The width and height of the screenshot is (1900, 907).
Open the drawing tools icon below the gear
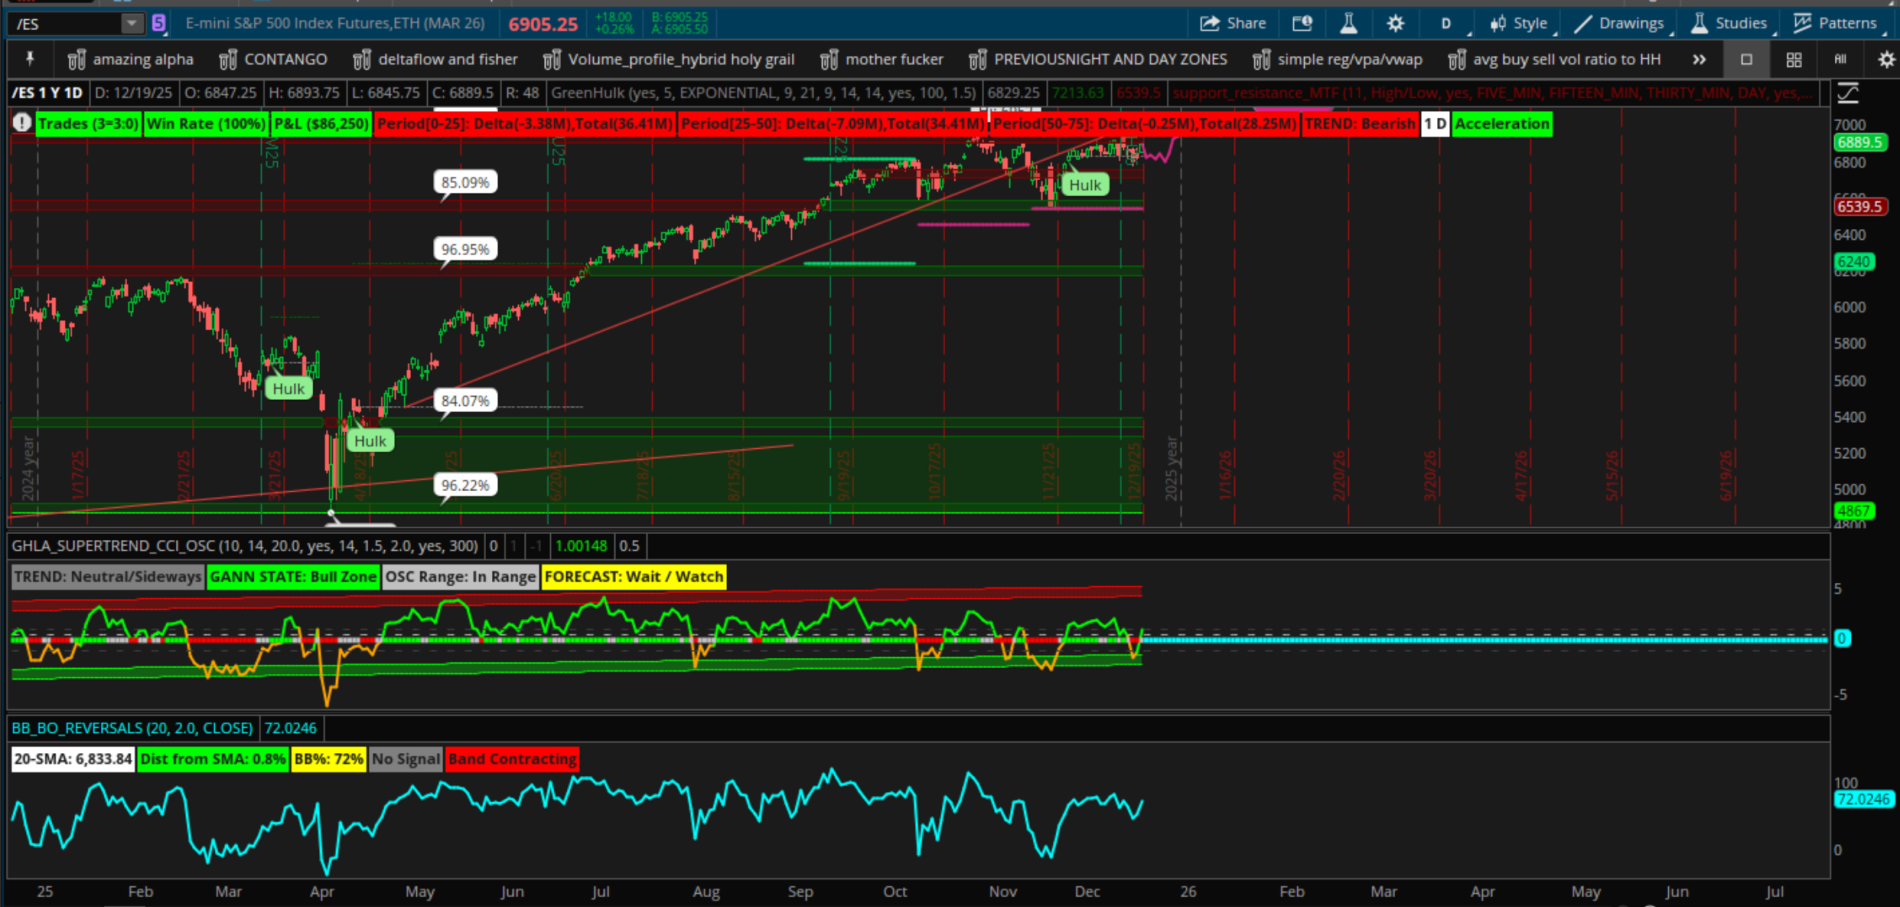[1848, 93]
